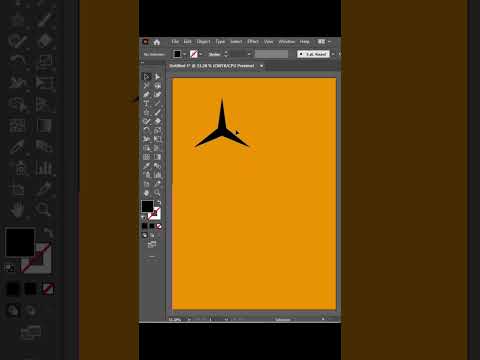This screenshot has height=360, width=480.
Task: Open the File menu
Action: point(175,42)
